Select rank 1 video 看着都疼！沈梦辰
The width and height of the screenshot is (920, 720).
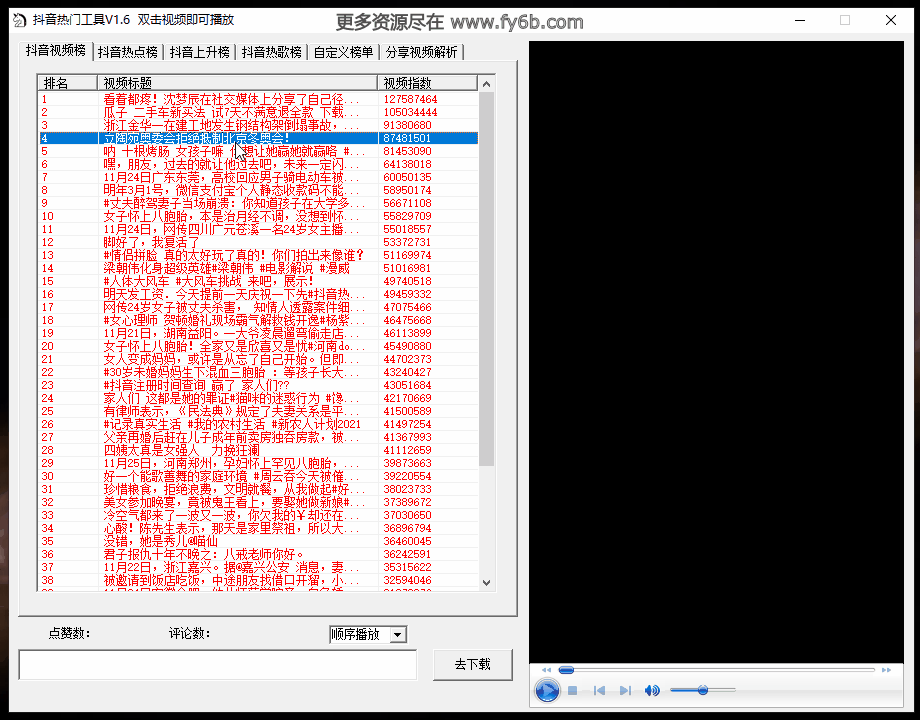(x=259, y=99)
